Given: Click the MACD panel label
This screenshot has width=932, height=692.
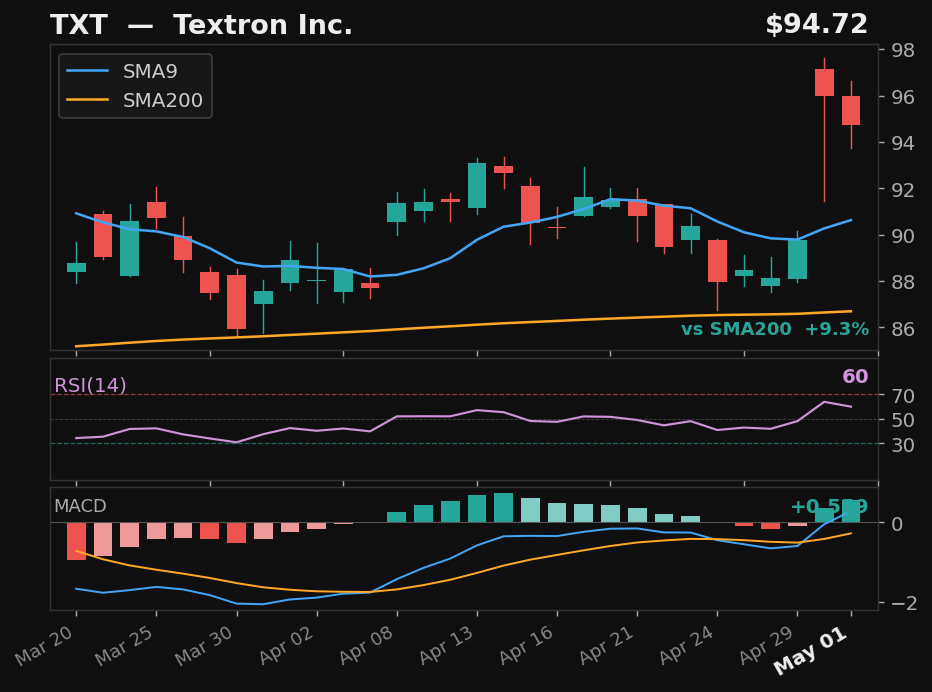Looking at the screenshot, I should tap(80, 506).
